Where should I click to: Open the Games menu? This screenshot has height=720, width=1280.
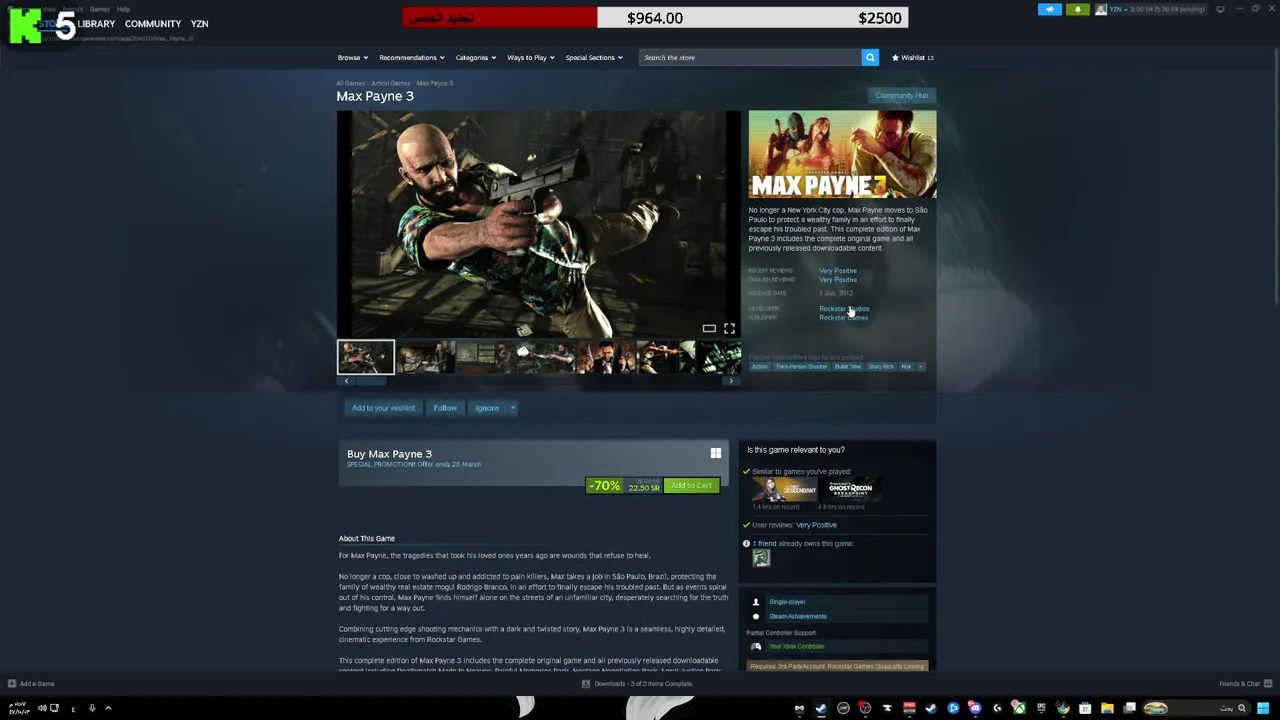100,9
